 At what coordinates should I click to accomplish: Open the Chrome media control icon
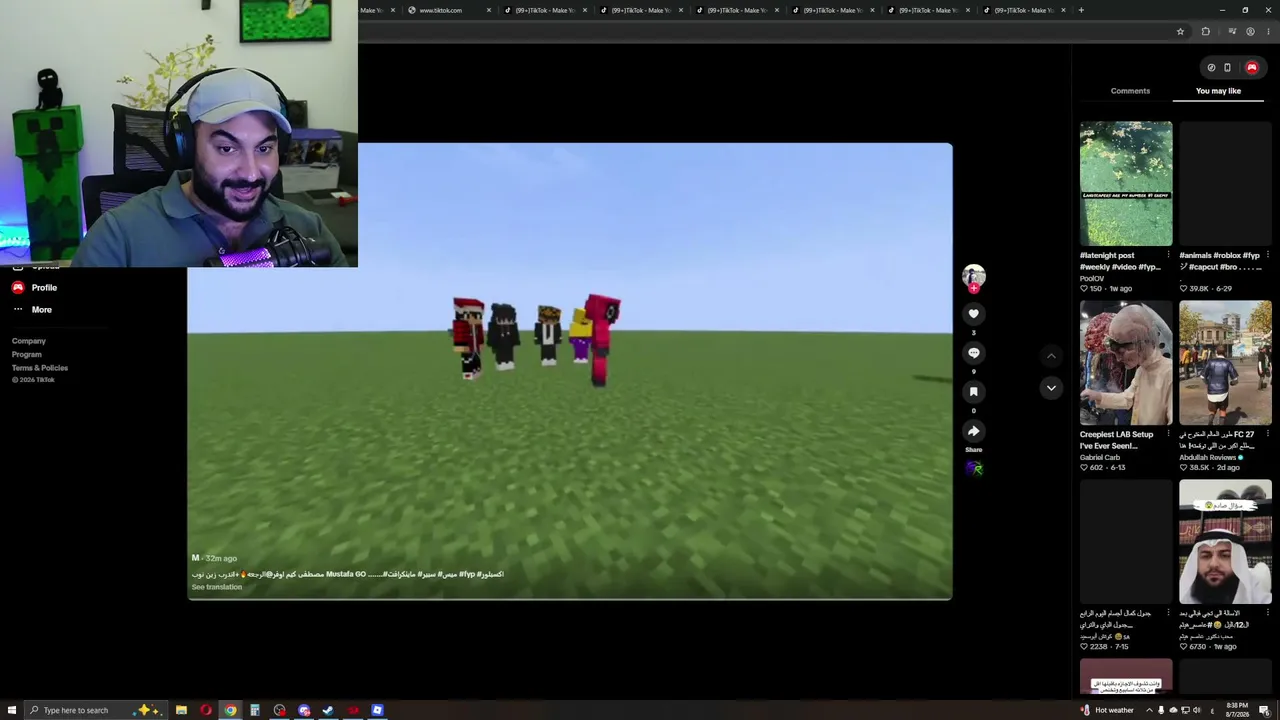(1232, 32)
